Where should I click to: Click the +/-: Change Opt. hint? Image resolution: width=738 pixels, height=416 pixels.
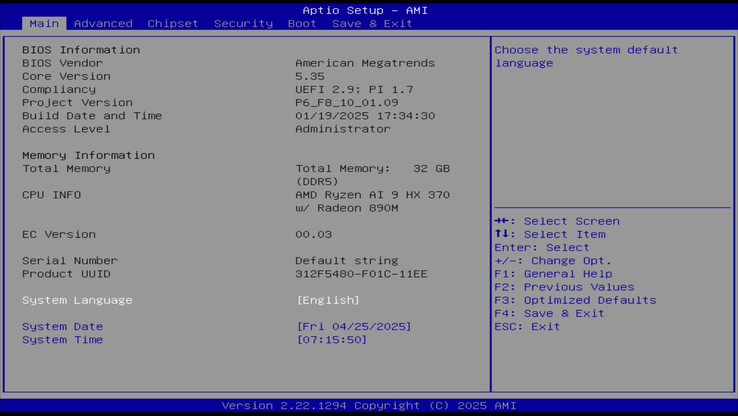553,261
